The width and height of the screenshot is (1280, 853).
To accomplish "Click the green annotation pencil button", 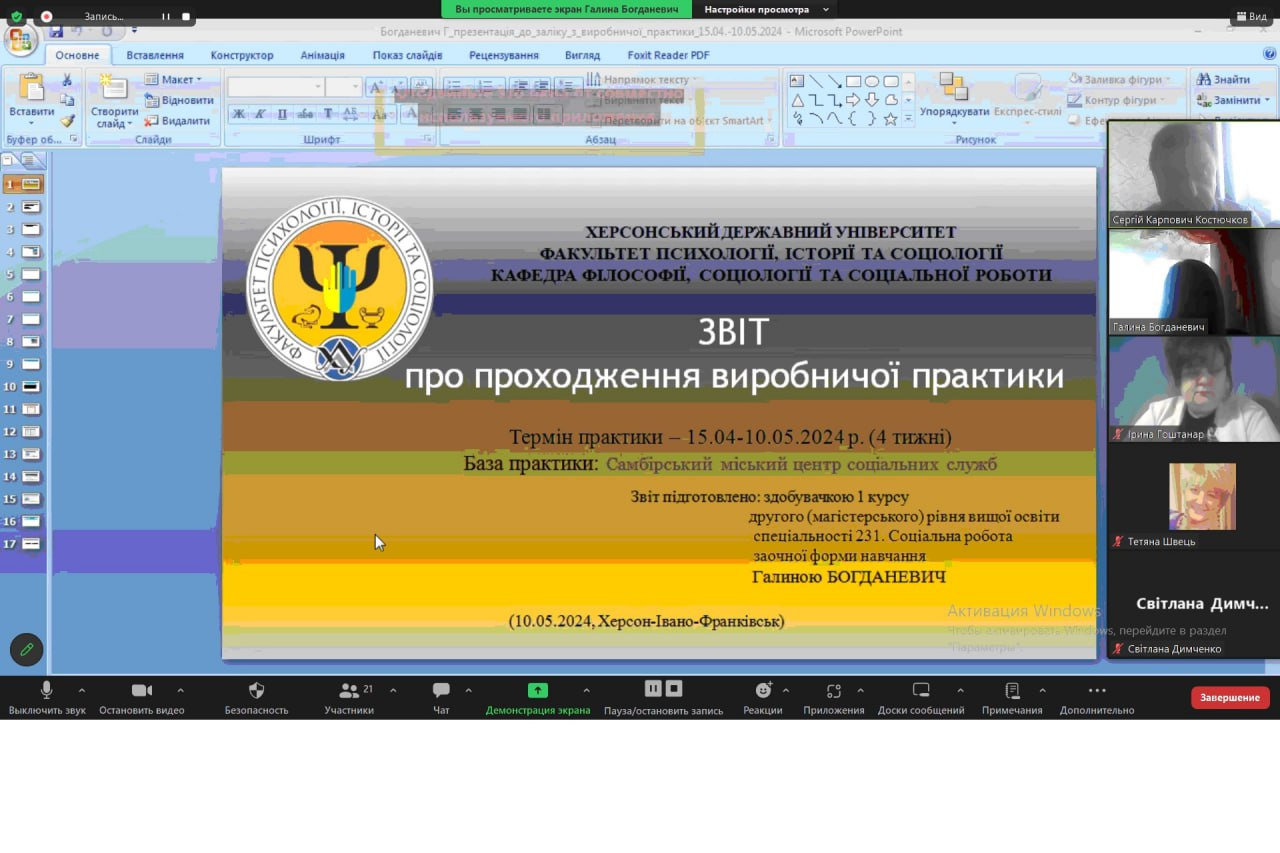I will click(x=27, y=649).
